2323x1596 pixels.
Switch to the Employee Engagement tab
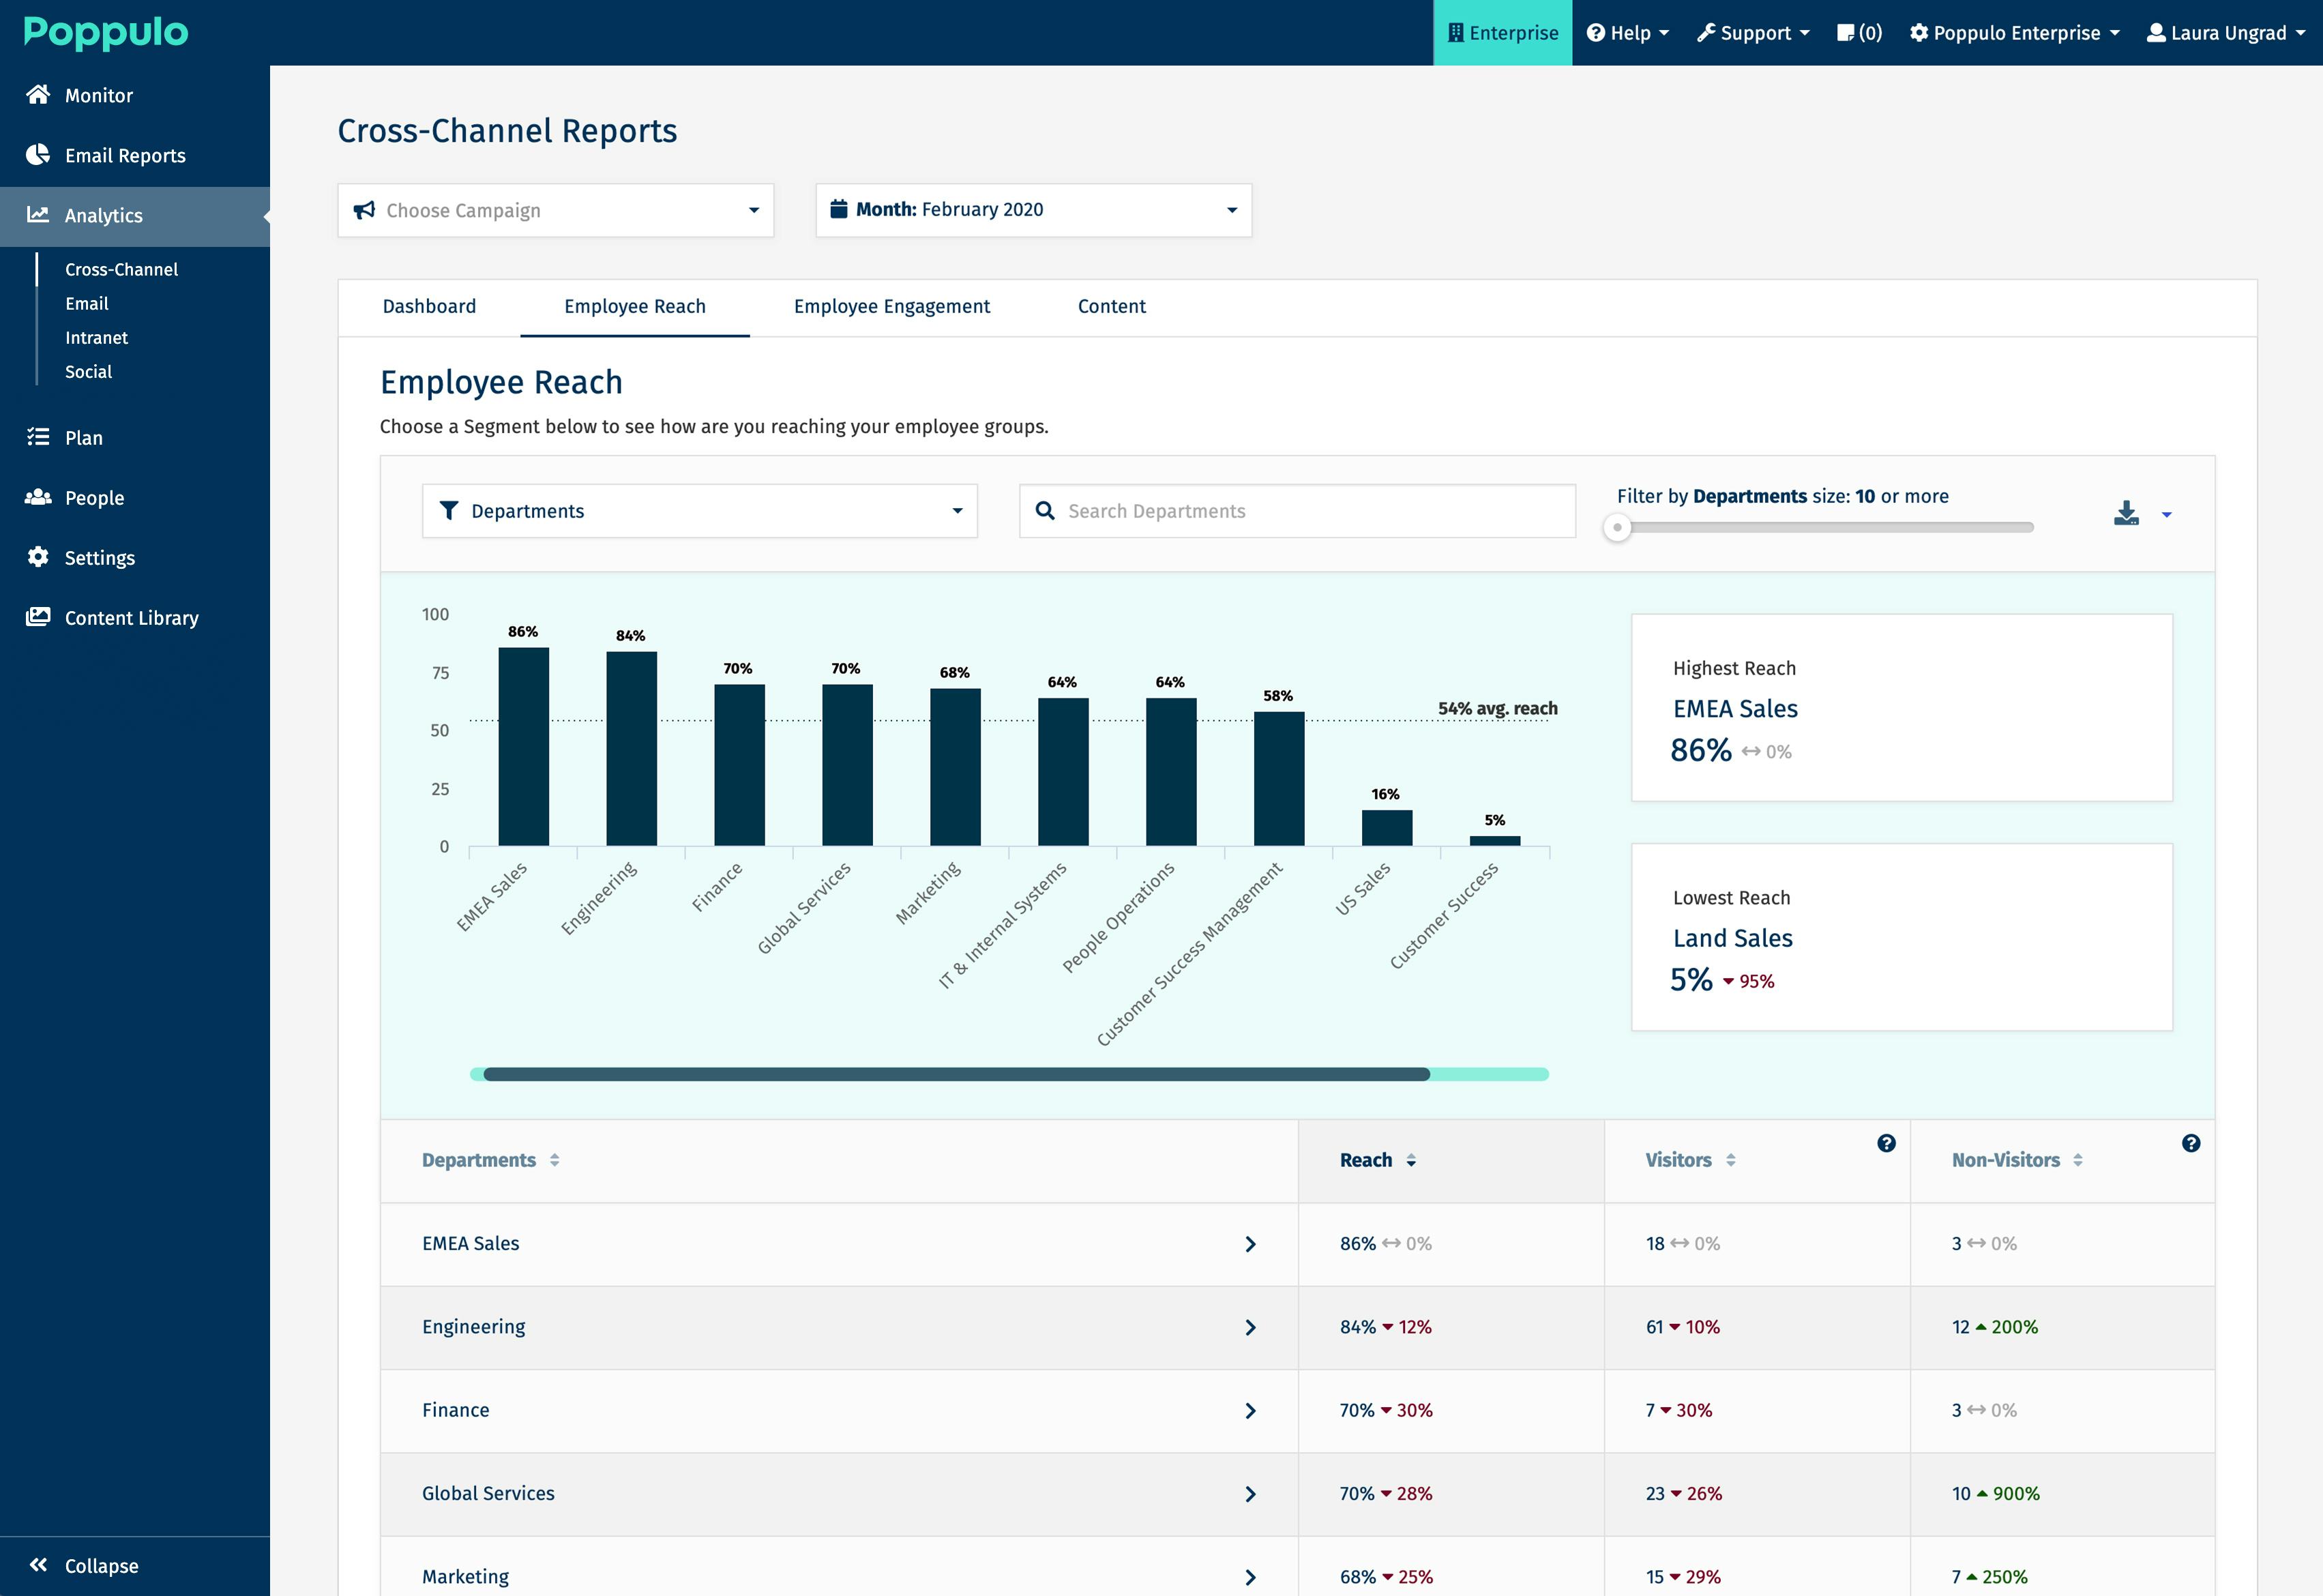891,306
